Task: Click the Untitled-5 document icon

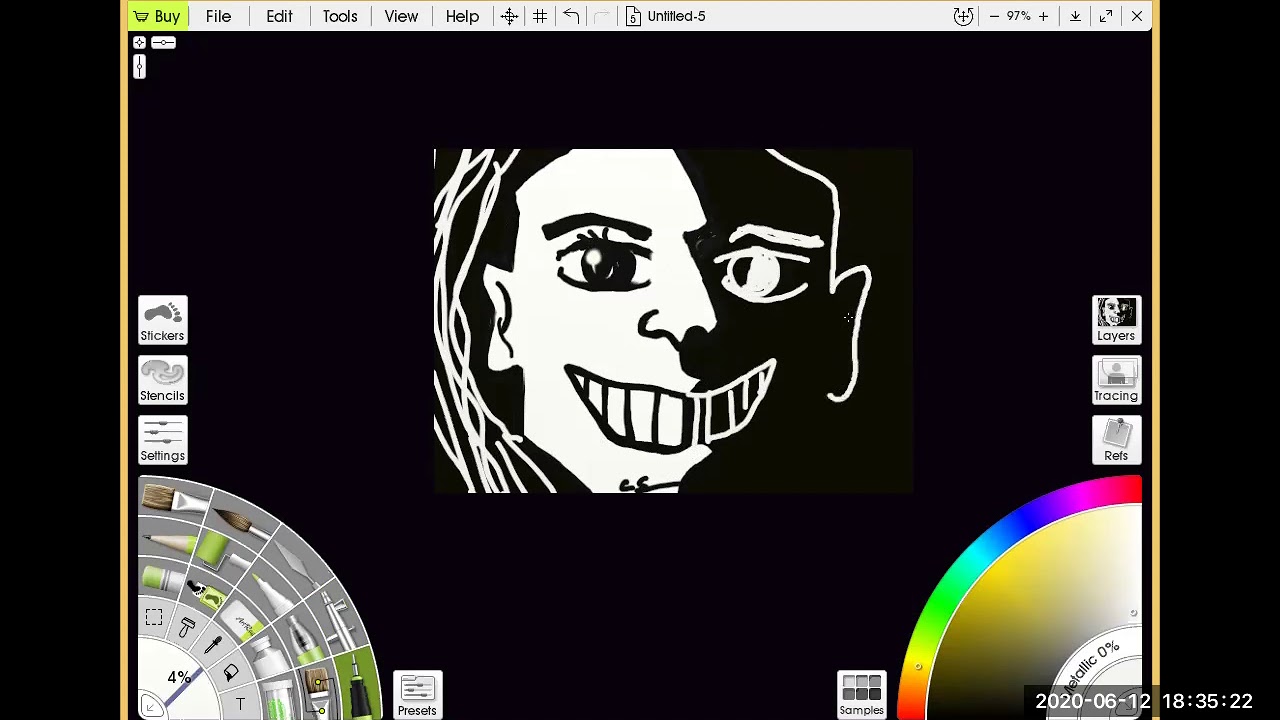Action: coord(633,16)
